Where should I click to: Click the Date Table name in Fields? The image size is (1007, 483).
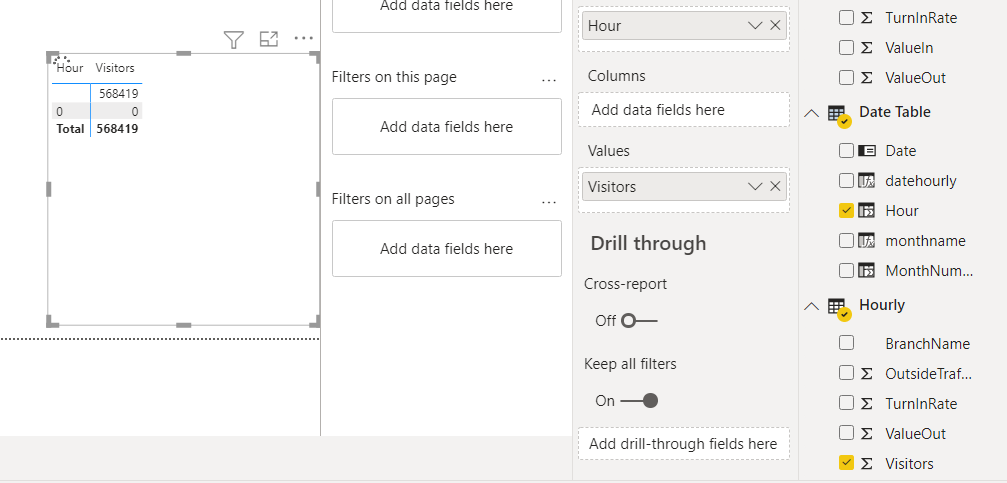(895, 112)
